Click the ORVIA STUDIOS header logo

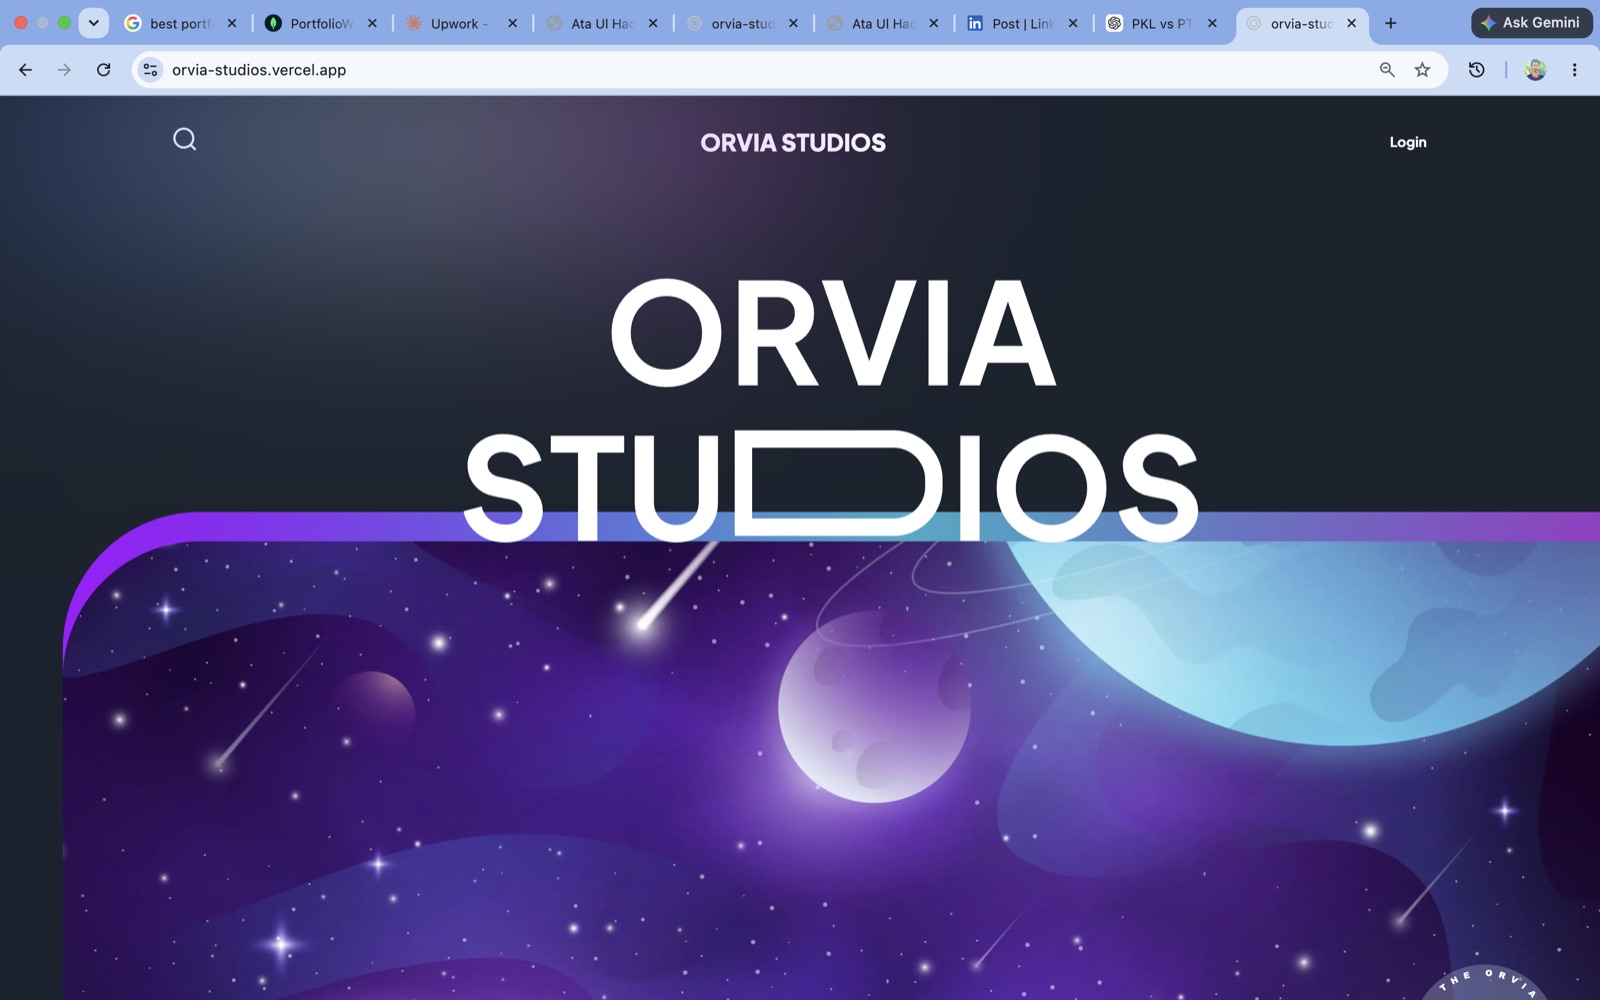[x=793, y=143]
